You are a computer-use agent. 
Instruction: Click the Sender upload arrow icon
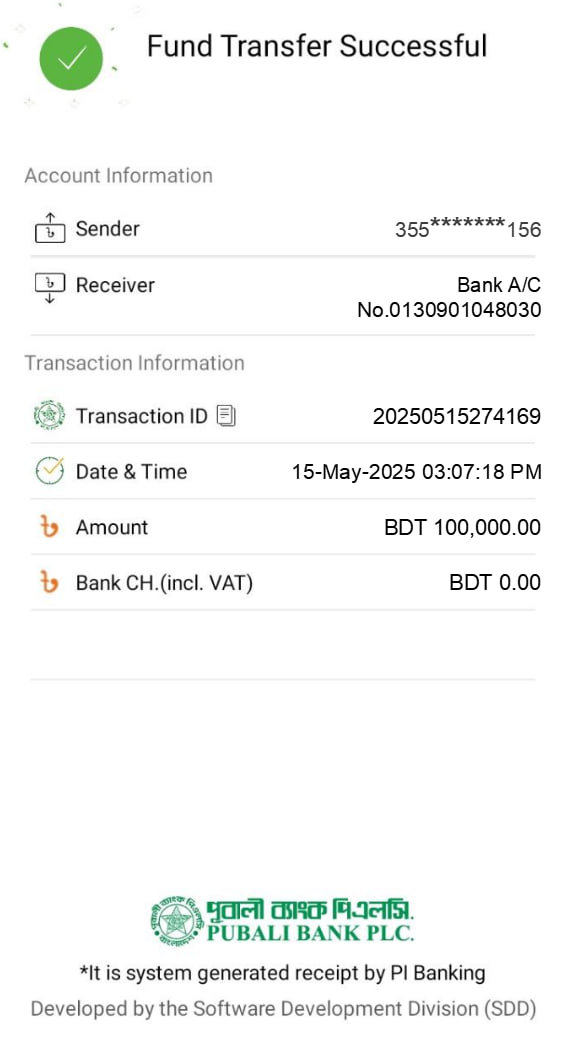(x=50, y=228)
